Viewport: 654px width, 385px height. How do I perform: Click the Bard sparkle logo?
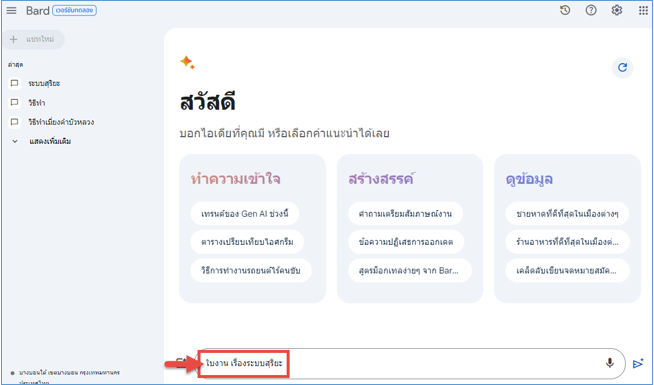pyautogui.click(x=187, y=62)
